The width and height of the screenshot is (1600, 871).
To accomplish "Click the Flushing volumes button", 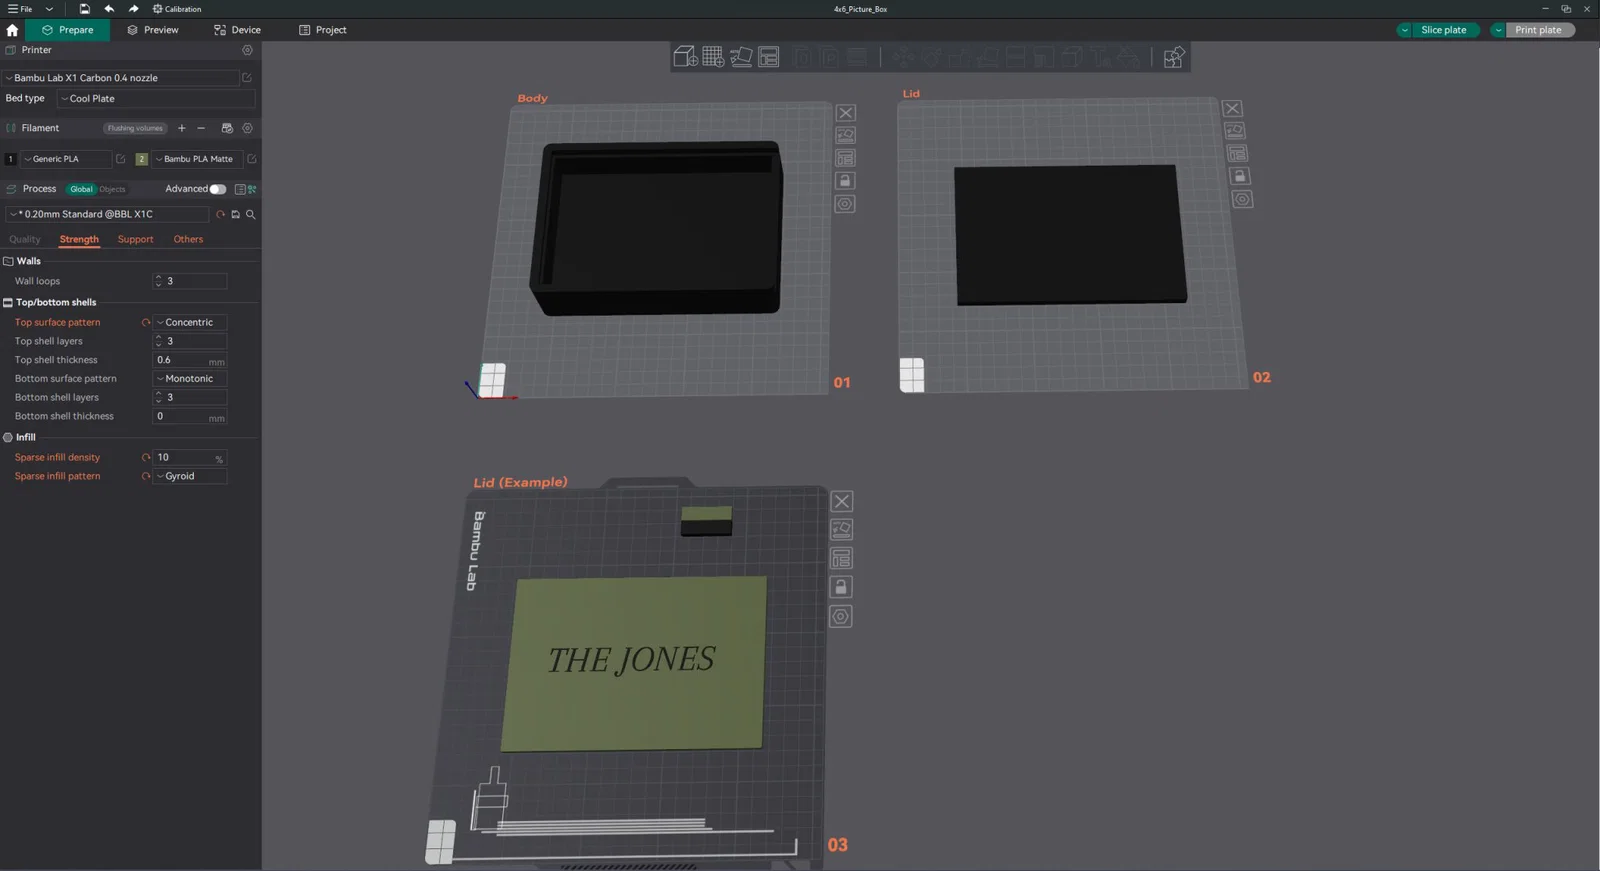I will 135,128.
